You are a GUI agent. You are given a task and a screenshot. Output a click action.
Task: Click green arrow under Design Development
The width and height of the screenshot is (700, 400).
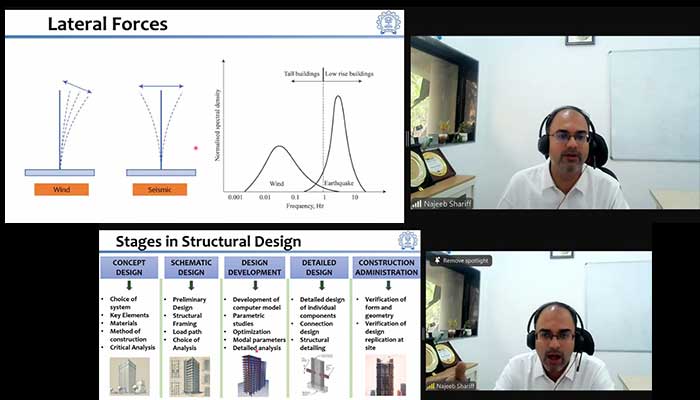(x=257, y=286)
